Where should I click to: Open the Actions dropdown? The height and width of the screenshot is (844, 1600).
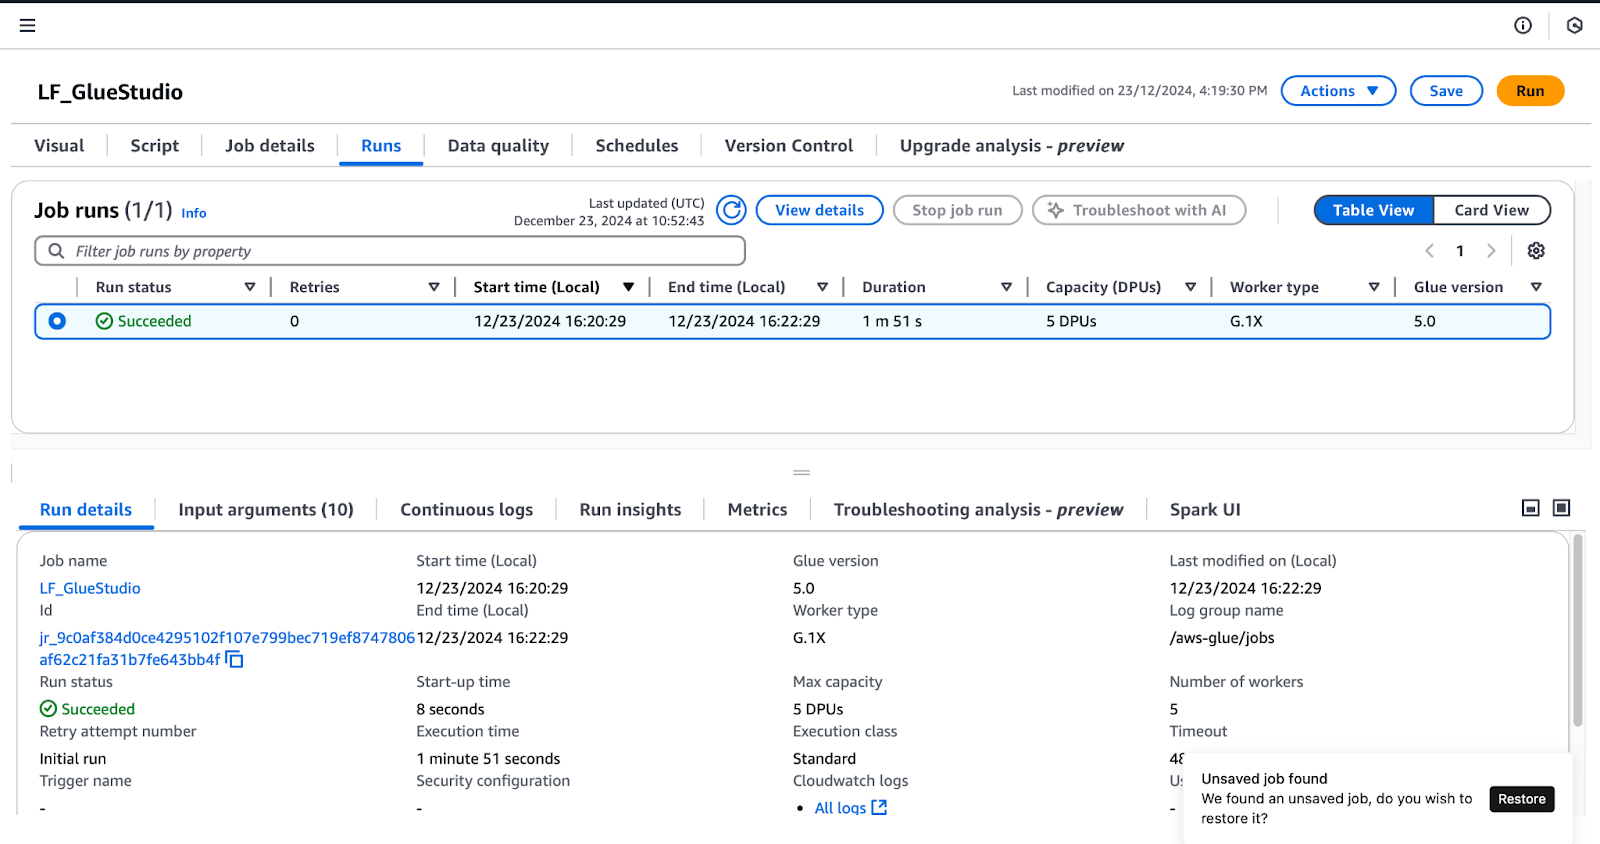pos(1338,91)
